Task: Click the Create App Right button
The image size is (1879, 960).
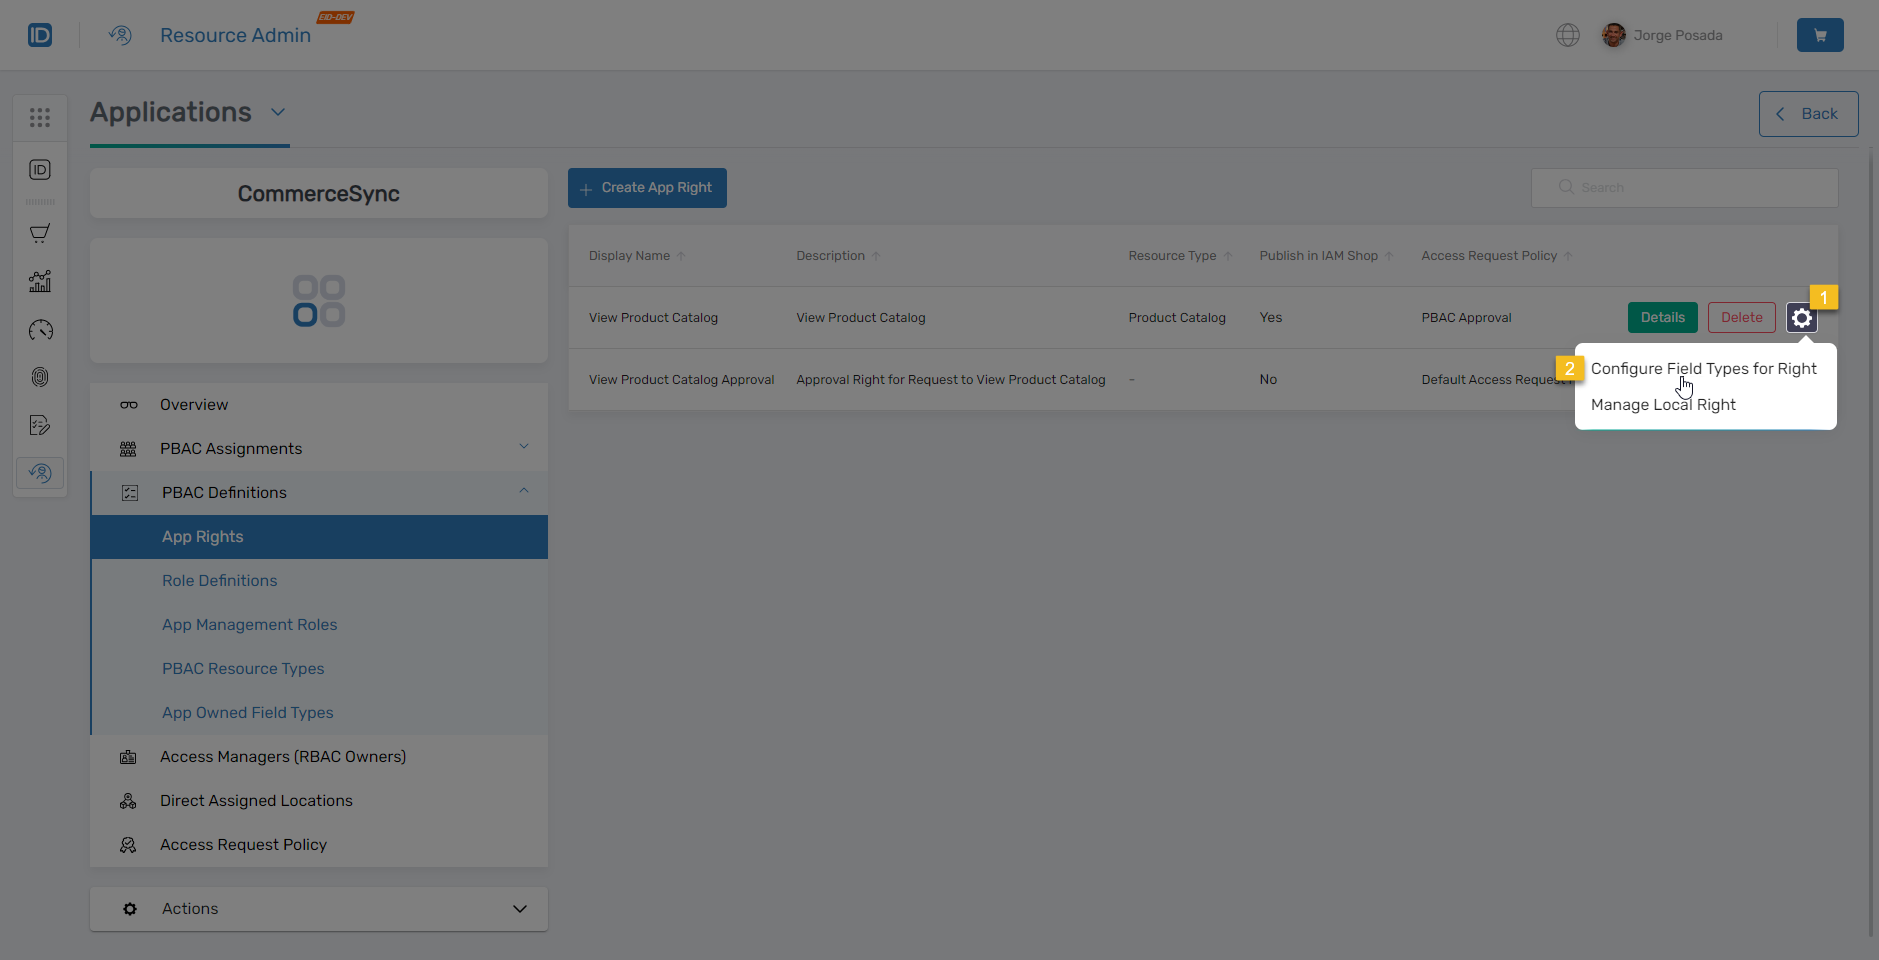Action: (646, 187)
